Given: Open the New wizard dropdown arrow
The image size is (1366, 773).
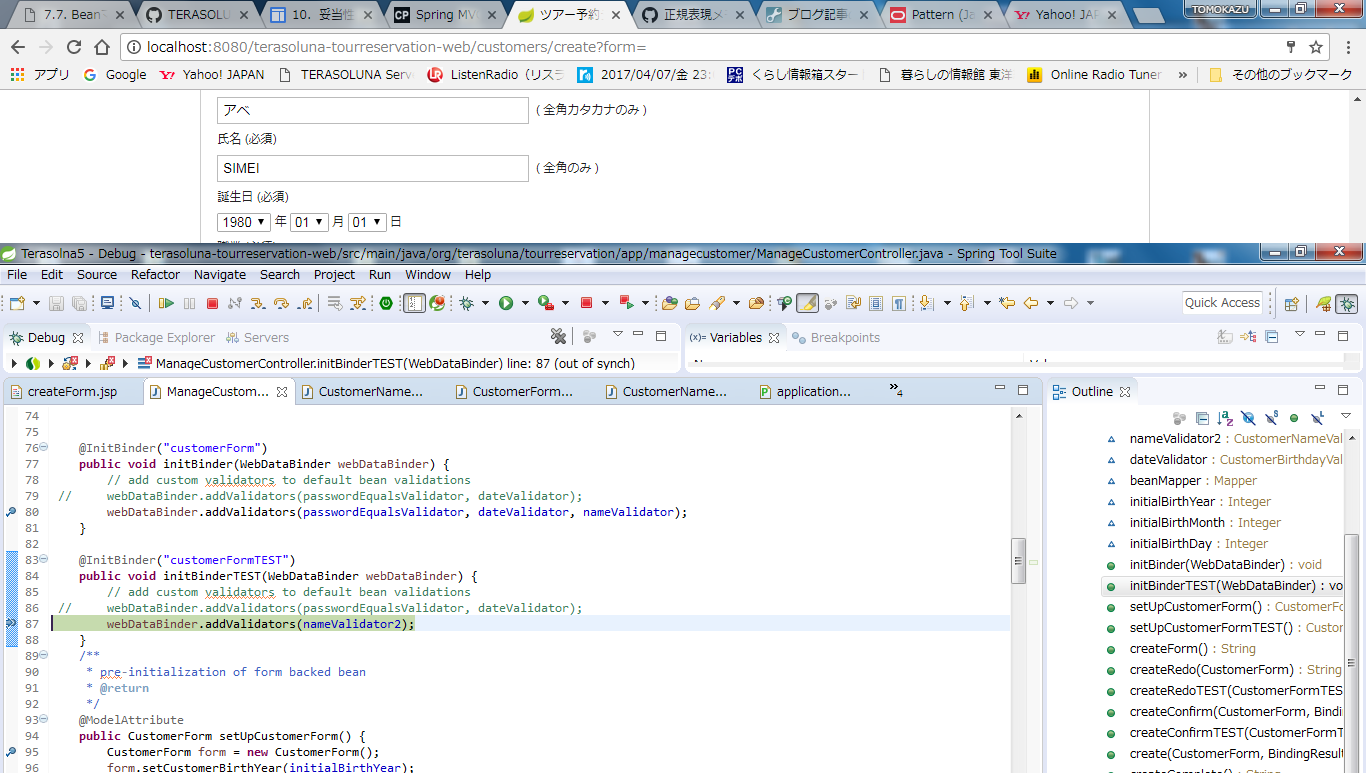Looking at the screenshot, I should tap(36, 303).
